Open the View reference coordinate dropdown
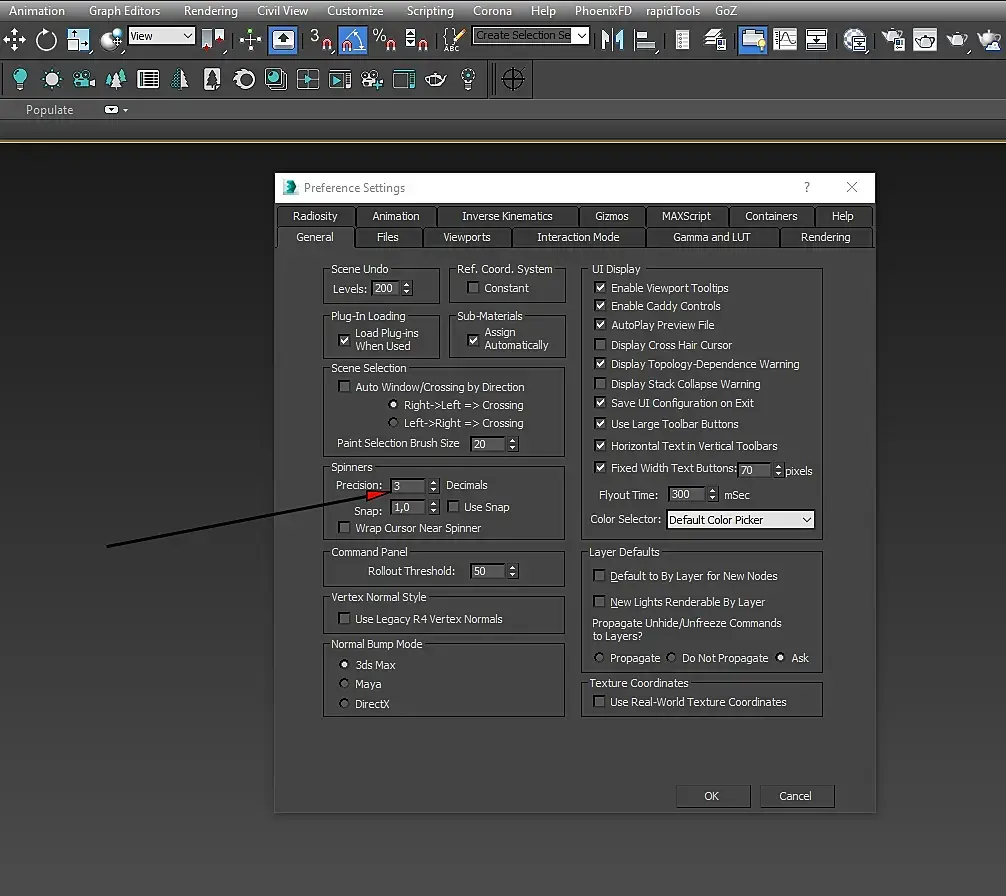This screenshot has width=1006, height=896. pyautogui.click(x=161, y=36)
